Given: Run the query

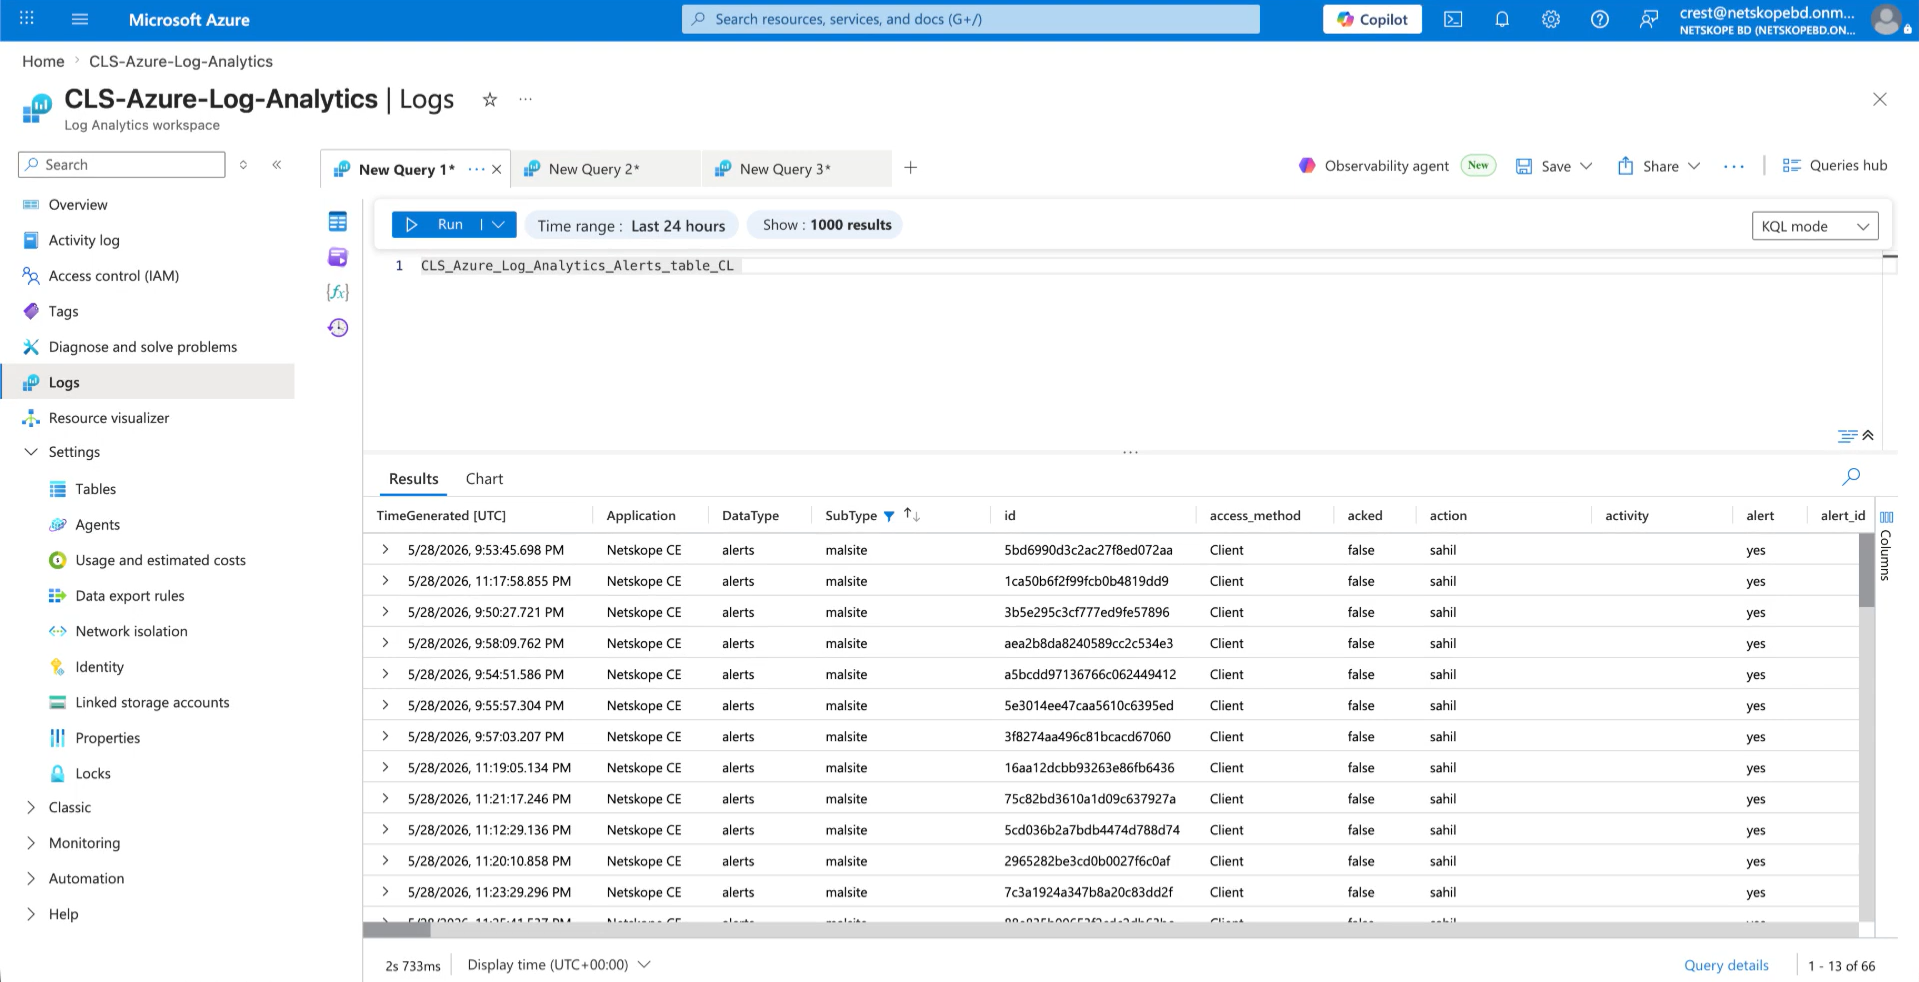Looking at the screenshot, I should click(438, 225).
